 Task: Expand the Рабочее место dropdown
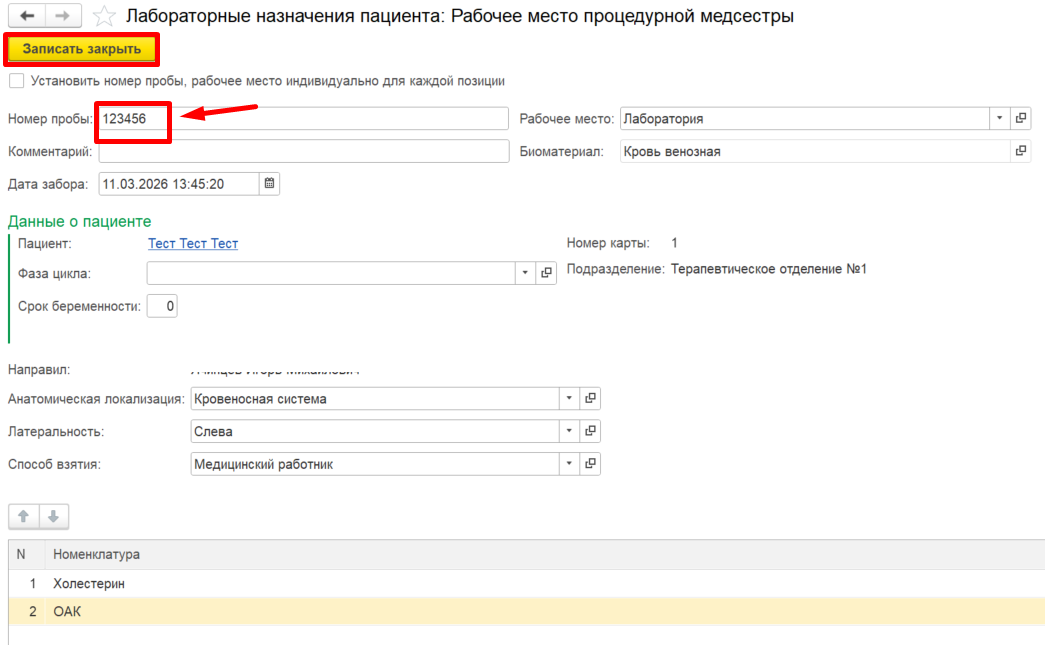click(1000, 118)
